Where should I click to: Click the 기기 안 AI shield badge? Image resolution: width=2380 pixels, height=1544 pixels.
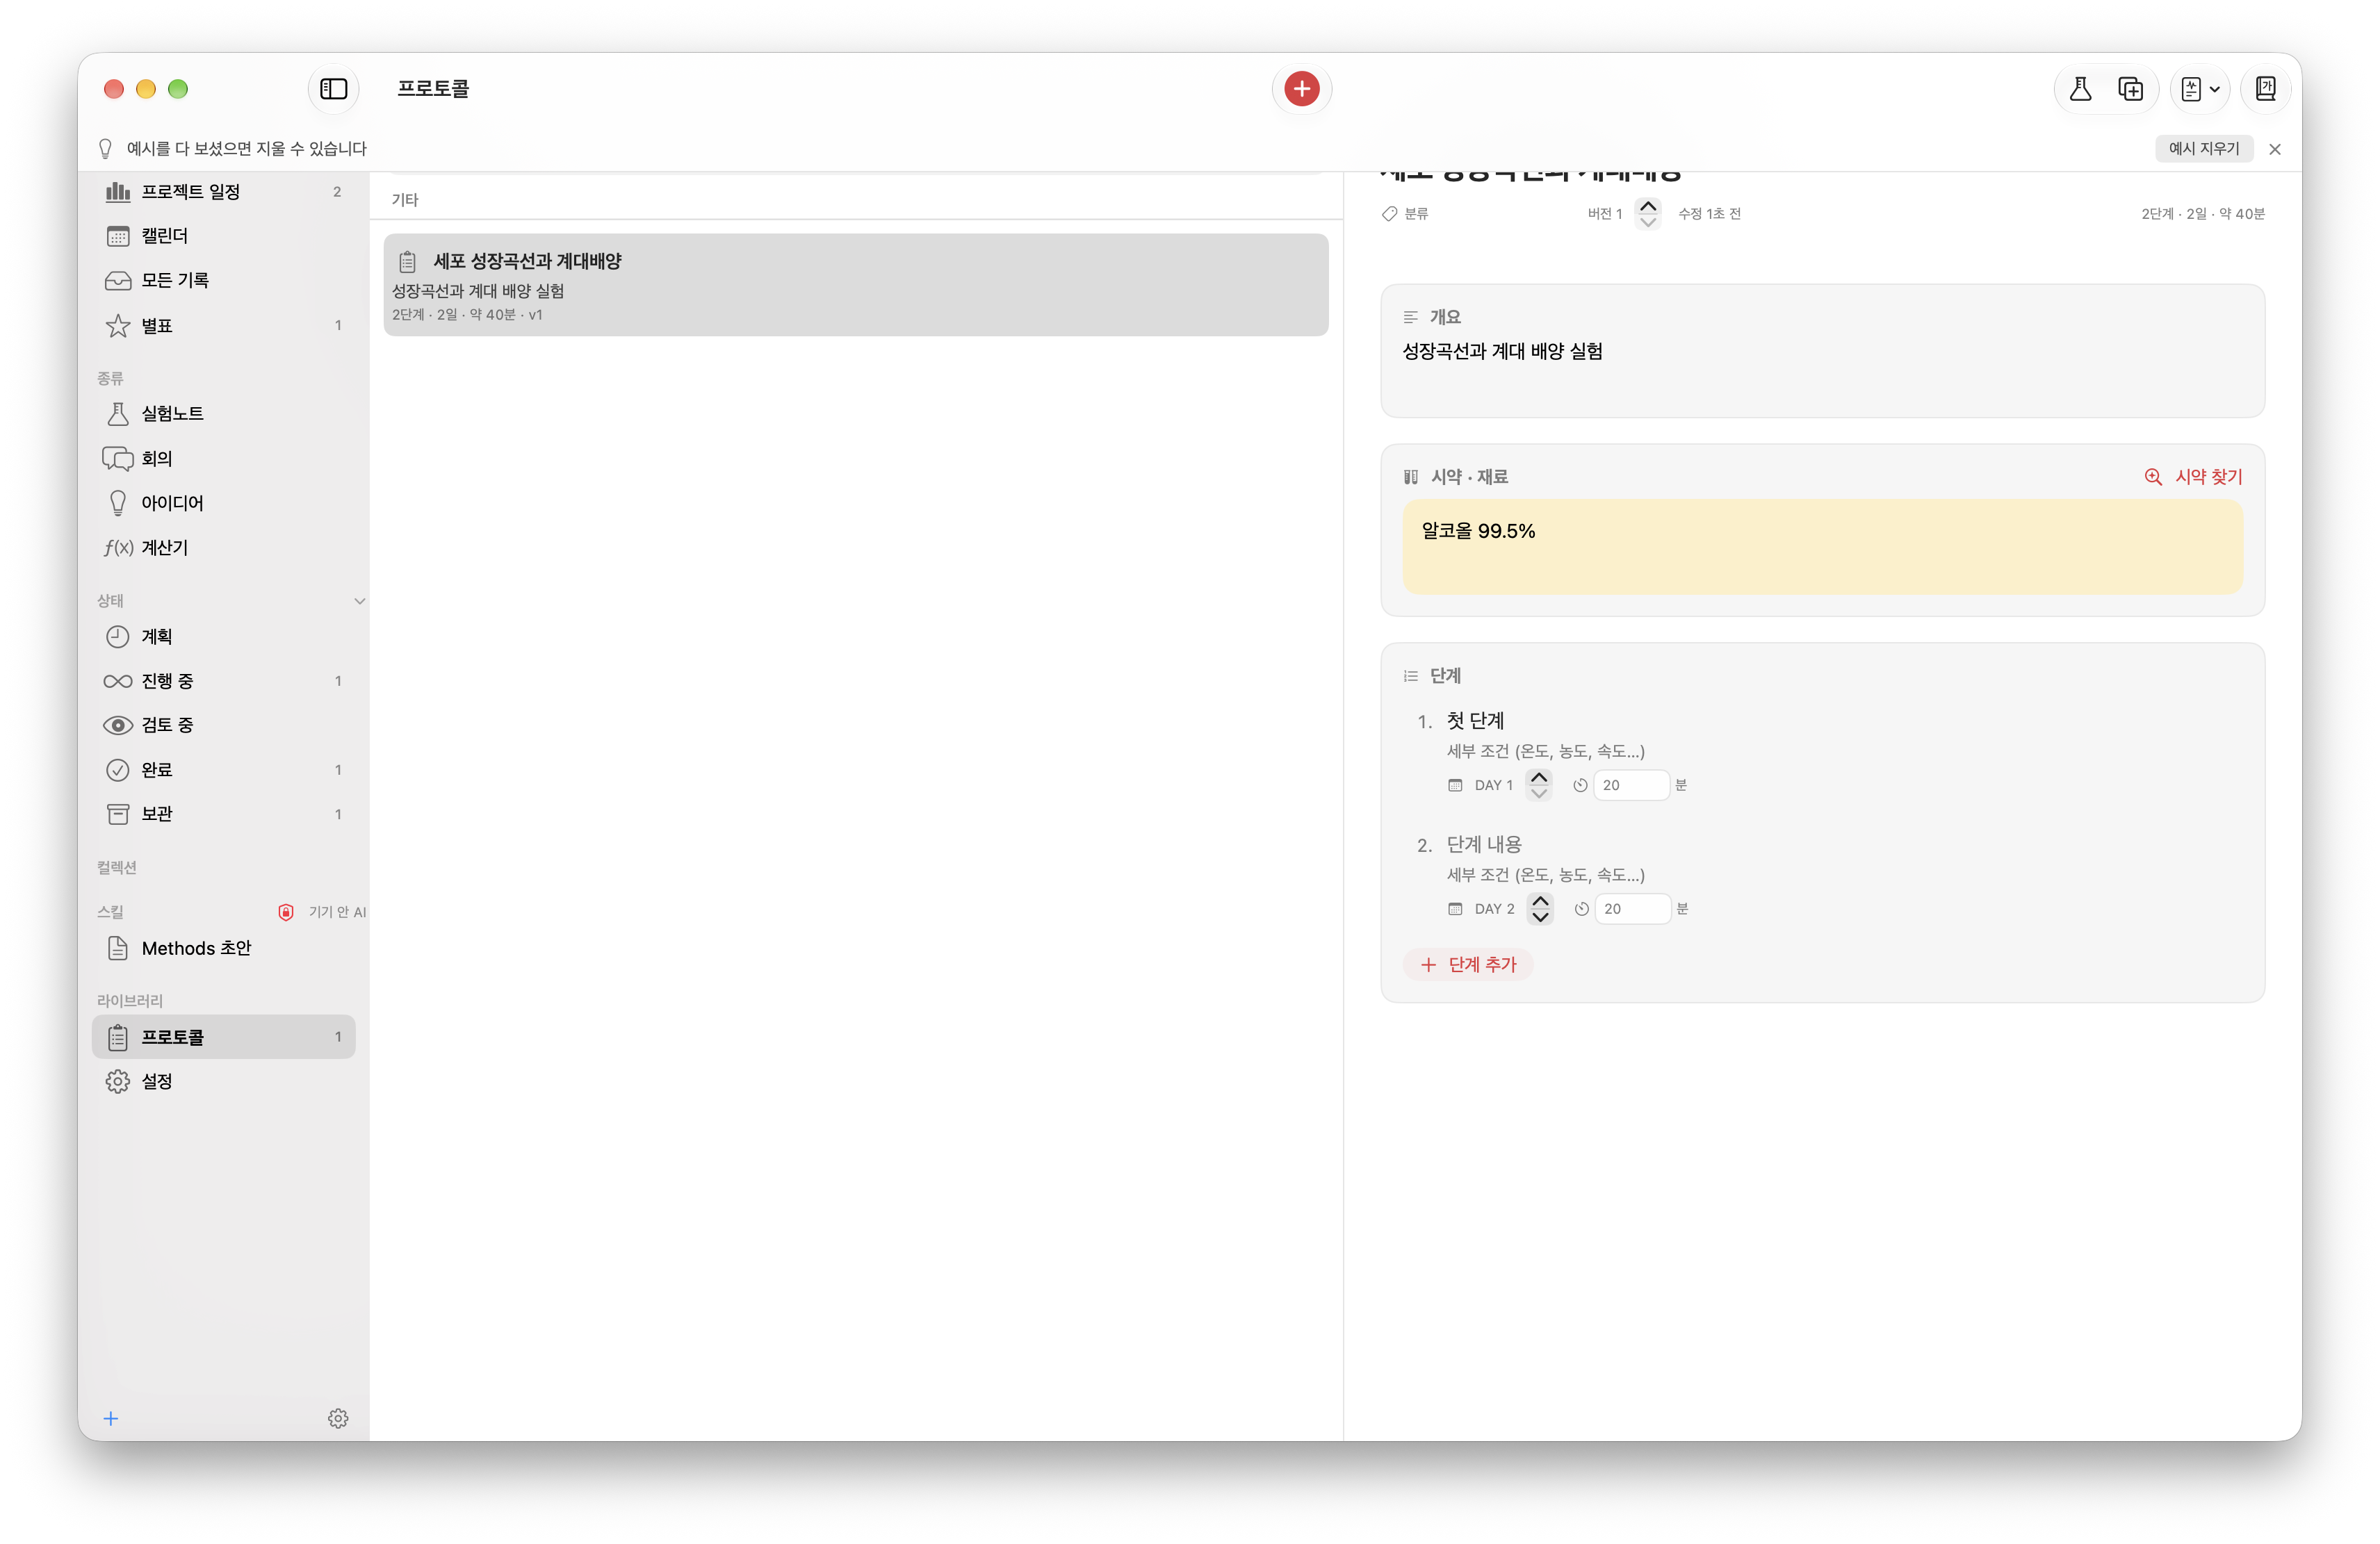tap(322, 912)
